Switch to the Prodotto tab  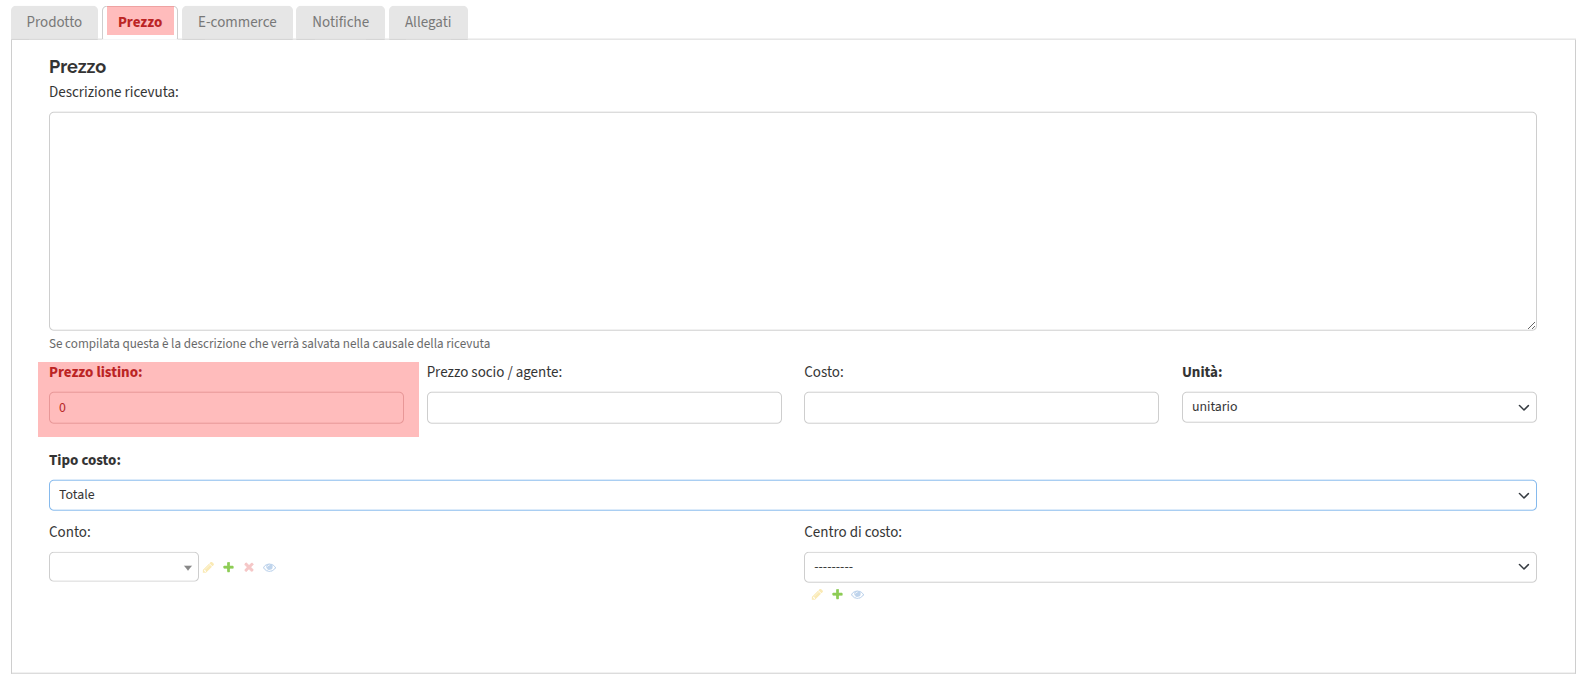coord(55,22)
